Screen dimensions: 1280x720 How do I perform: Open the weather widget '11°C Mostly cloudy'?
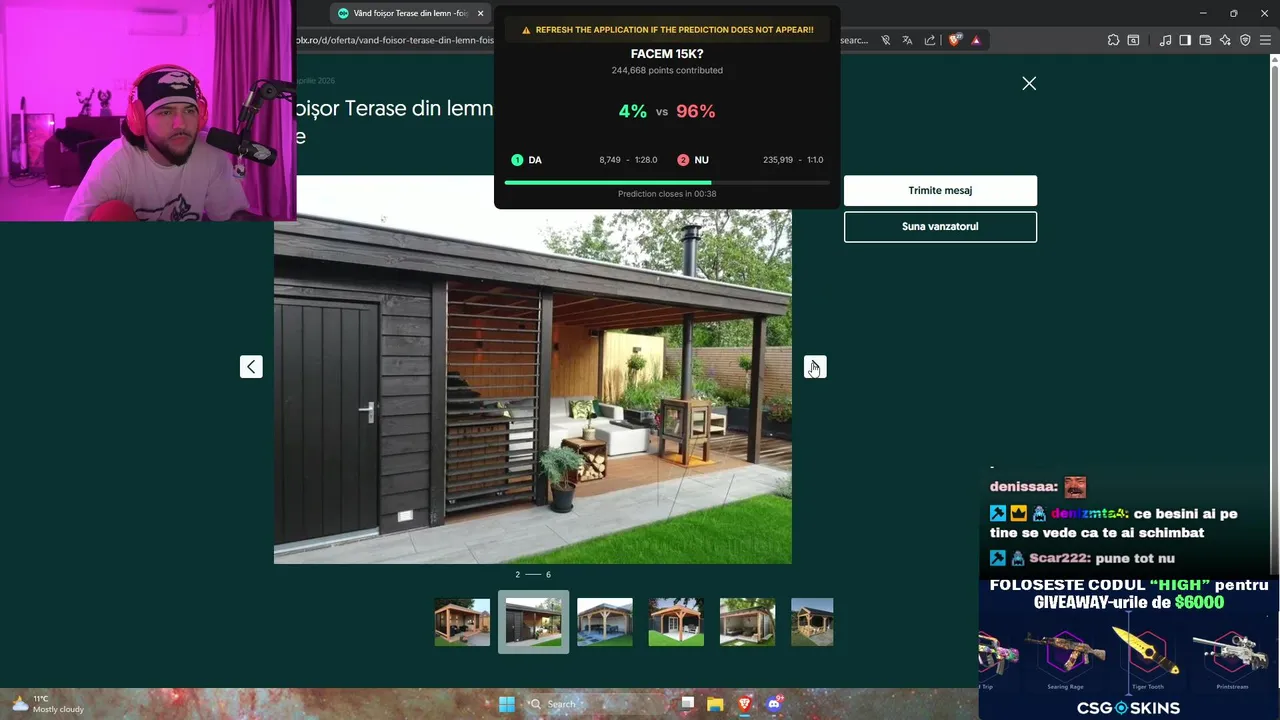pos(47,704)
